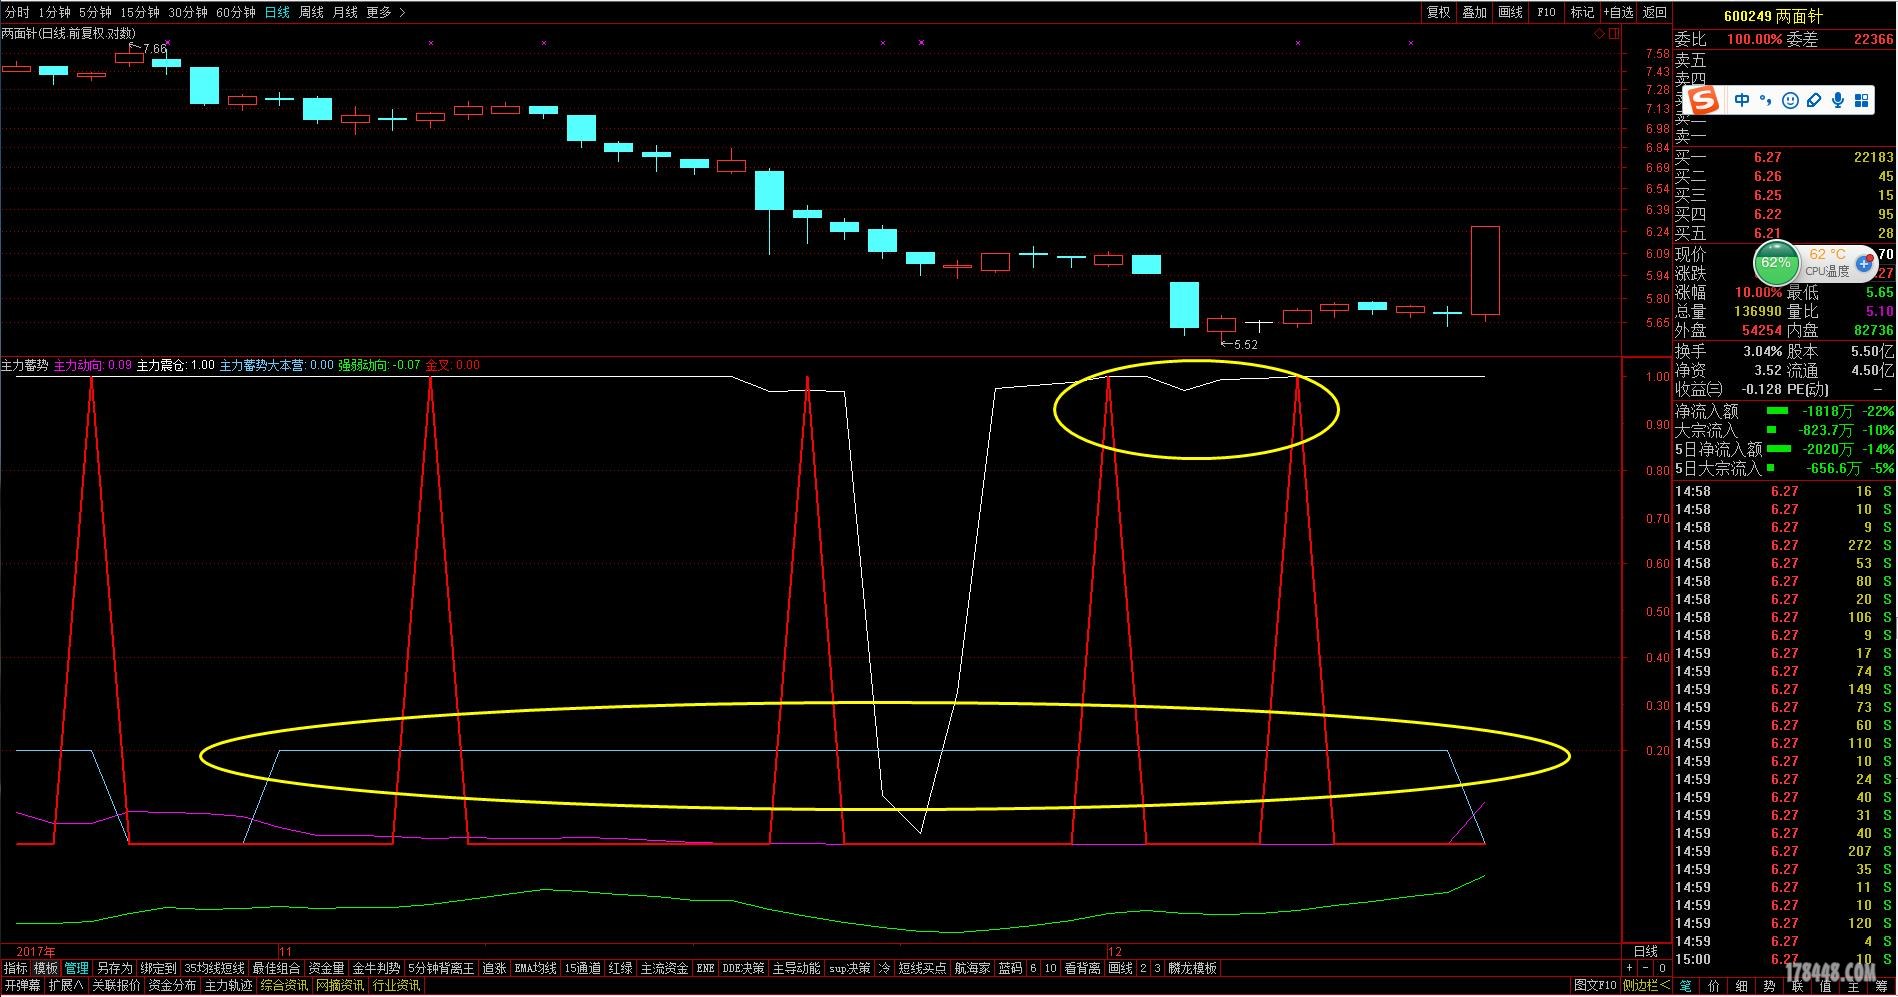Select the 价 price tab in sidebar footer
The image size is (1898, 997).
1714,986
